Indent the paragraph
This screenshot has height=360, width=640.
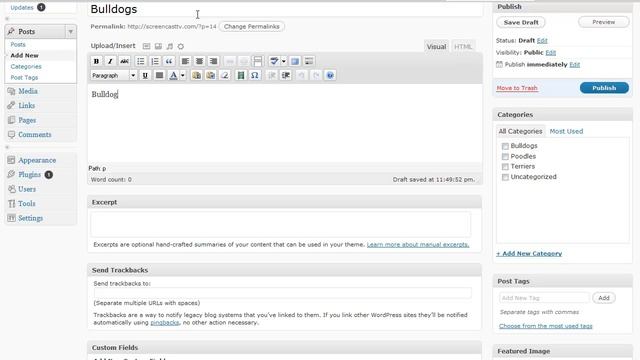pos(286,76)
